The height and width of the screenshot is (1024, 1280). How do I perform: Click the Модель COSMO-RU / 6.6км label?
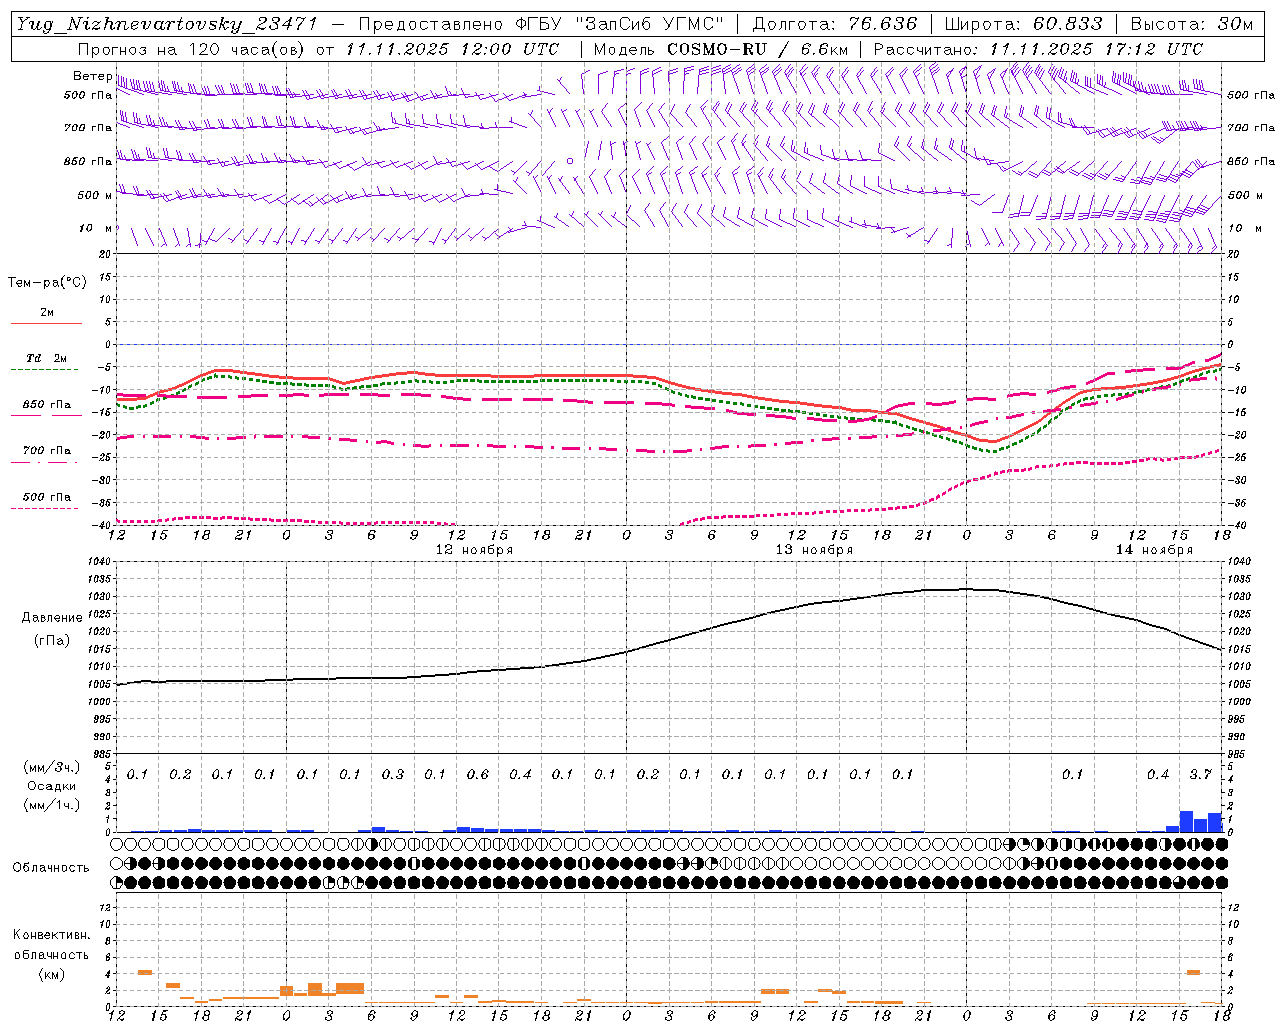(720, 49)
